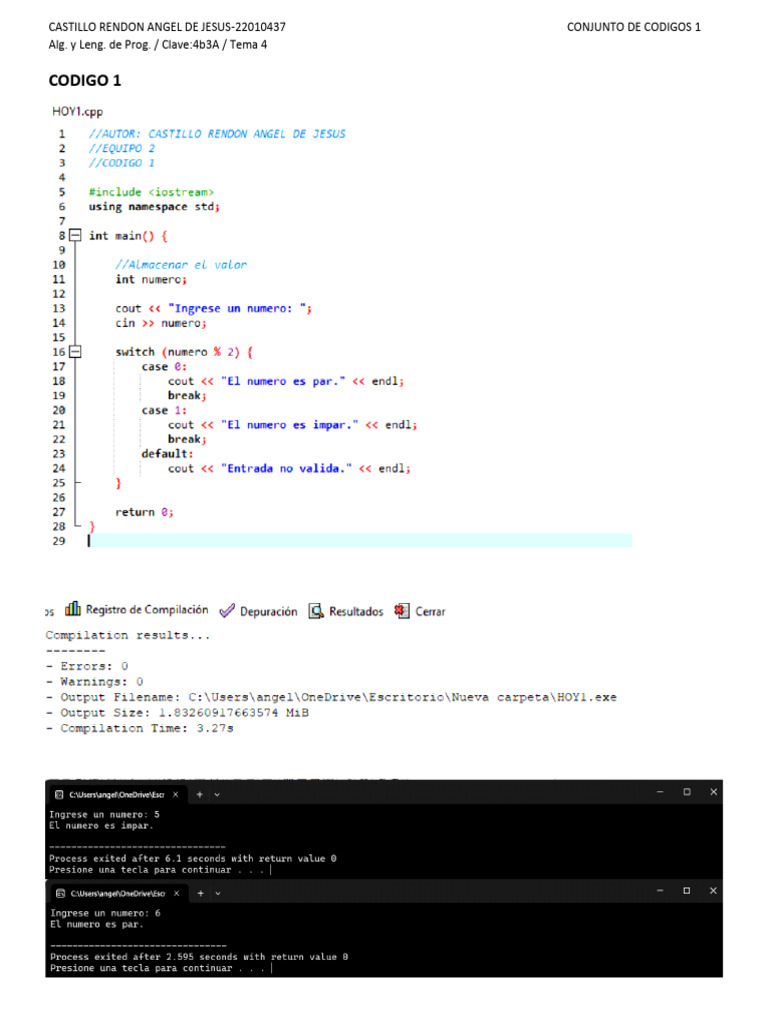This screenshot has width=768, height=1024.
Task: Click the 'default:' line
Action: [x=167, y=454]
